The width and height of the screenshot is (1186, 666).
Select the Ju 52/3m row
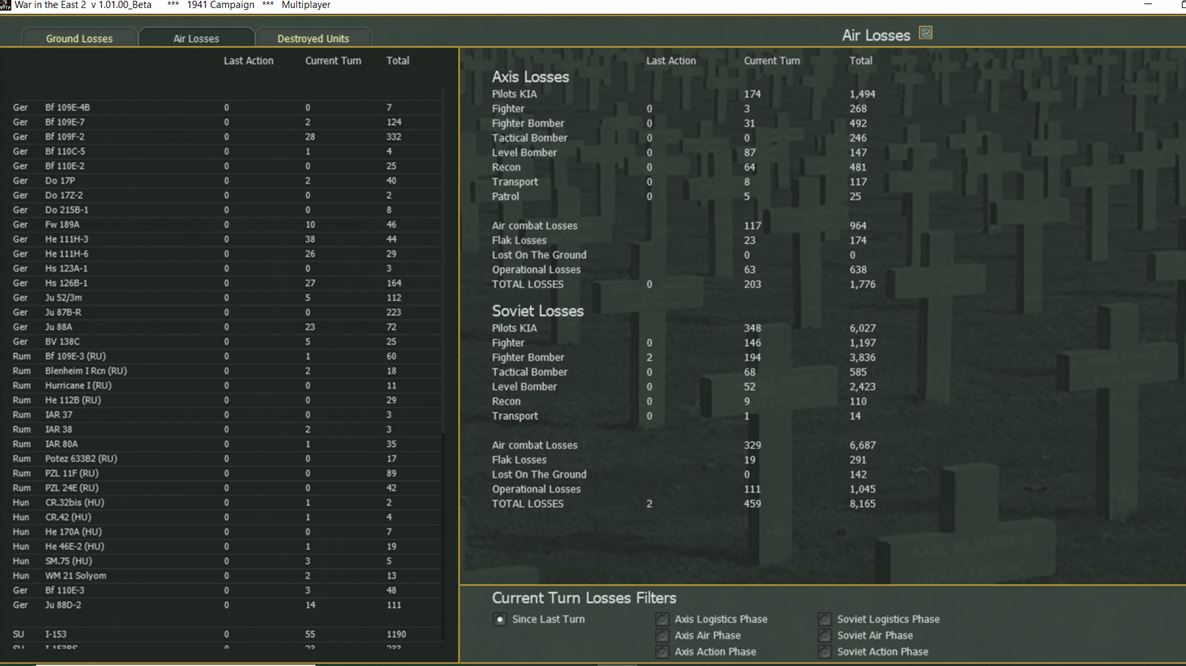point(225,298)
